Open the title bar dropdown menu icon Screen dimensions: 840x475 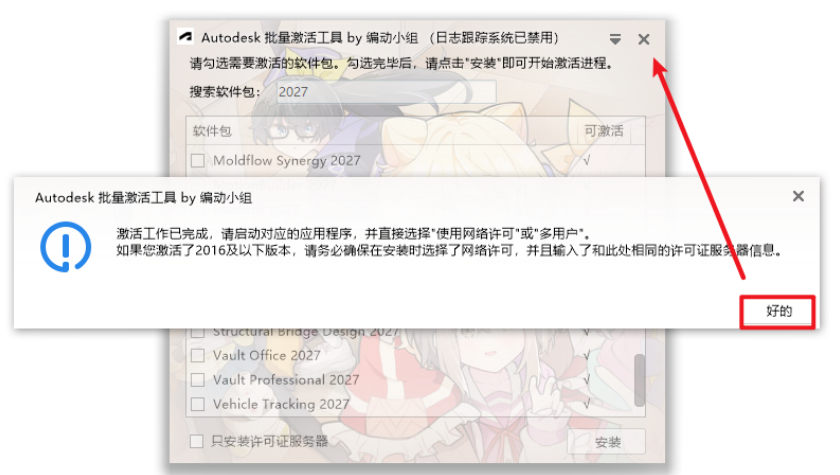point(615,39)
